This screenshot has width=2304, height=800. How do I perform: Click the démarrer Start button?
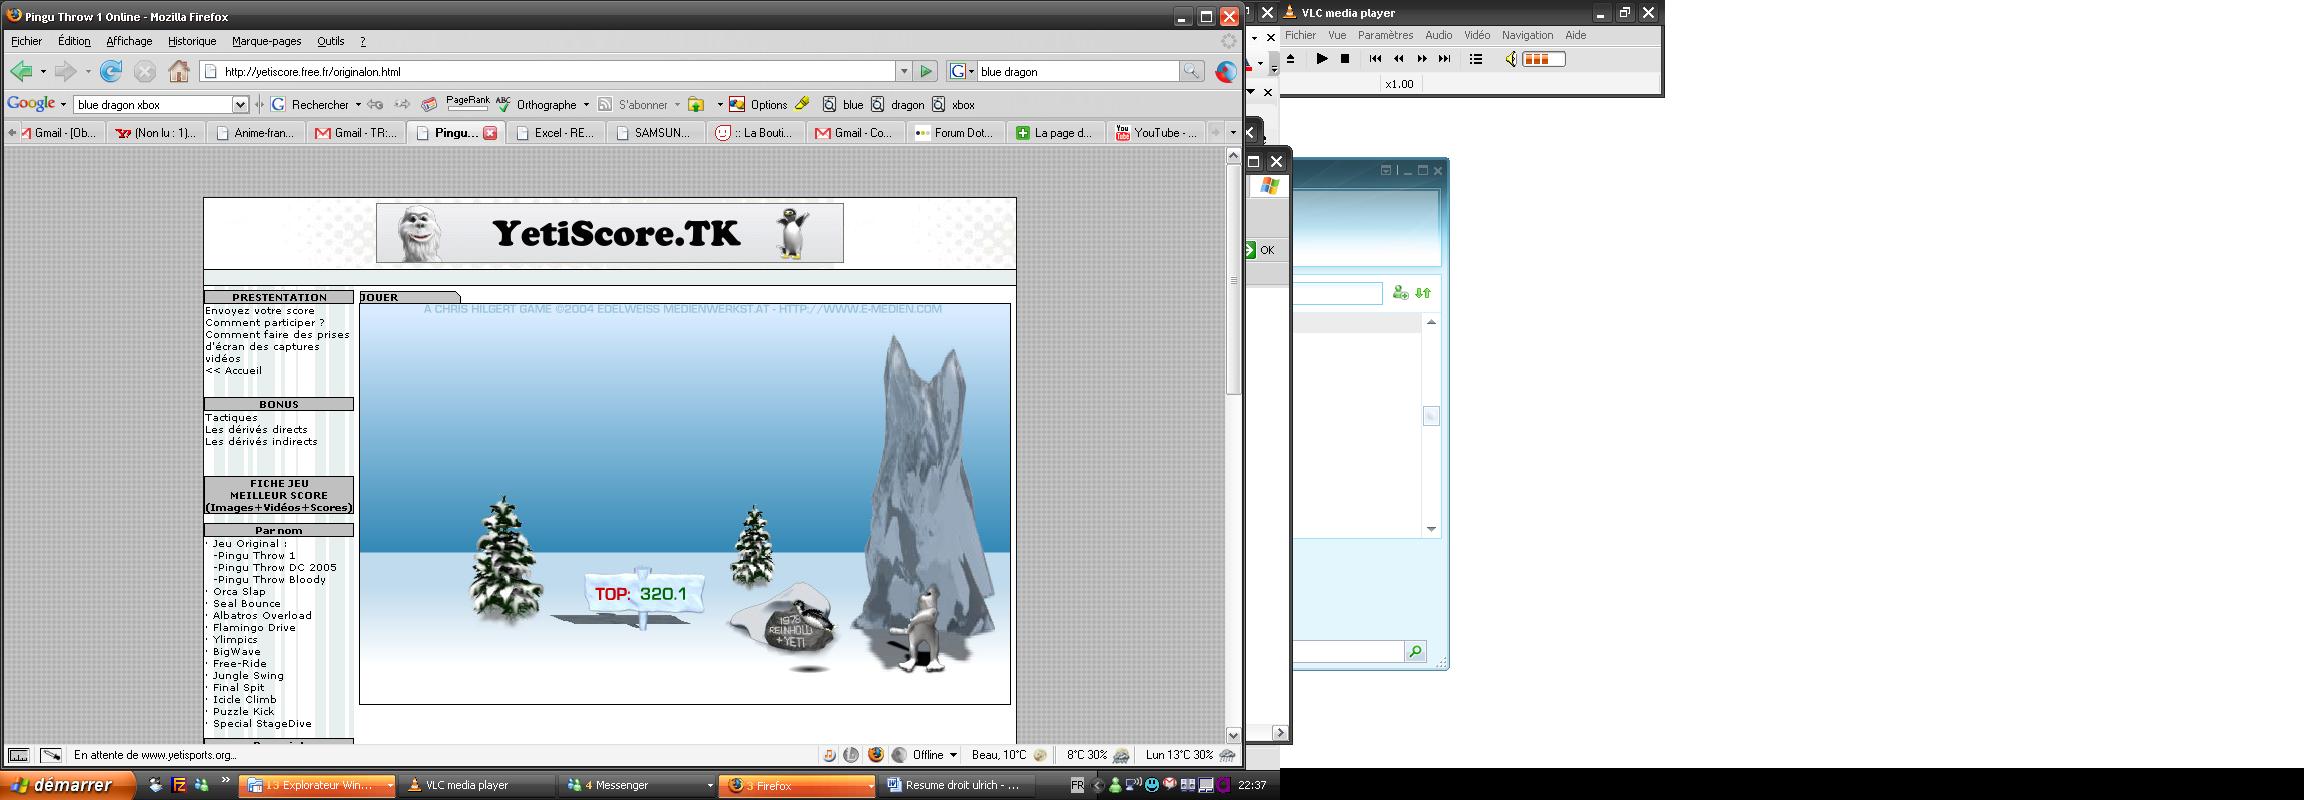click(x=67, y=785)
